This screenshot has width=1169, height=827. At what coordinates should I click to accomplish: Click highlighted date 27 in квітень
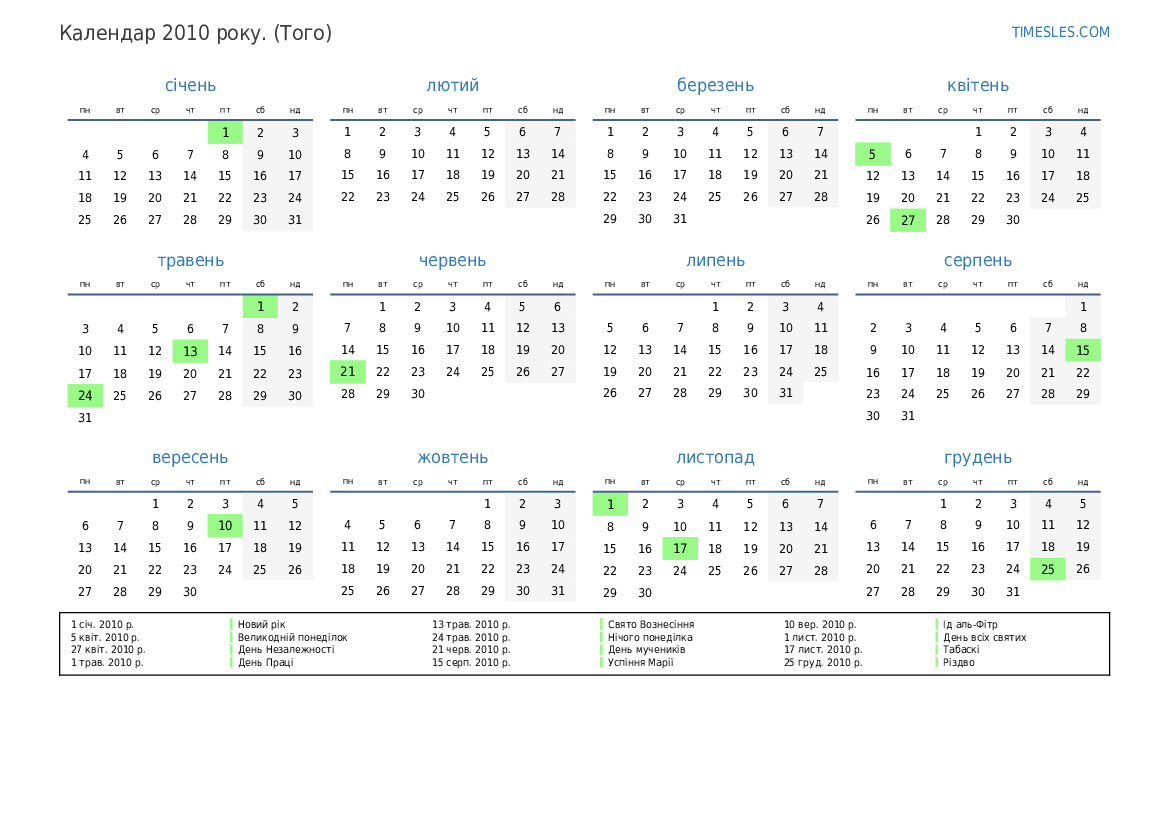(907, 220)
